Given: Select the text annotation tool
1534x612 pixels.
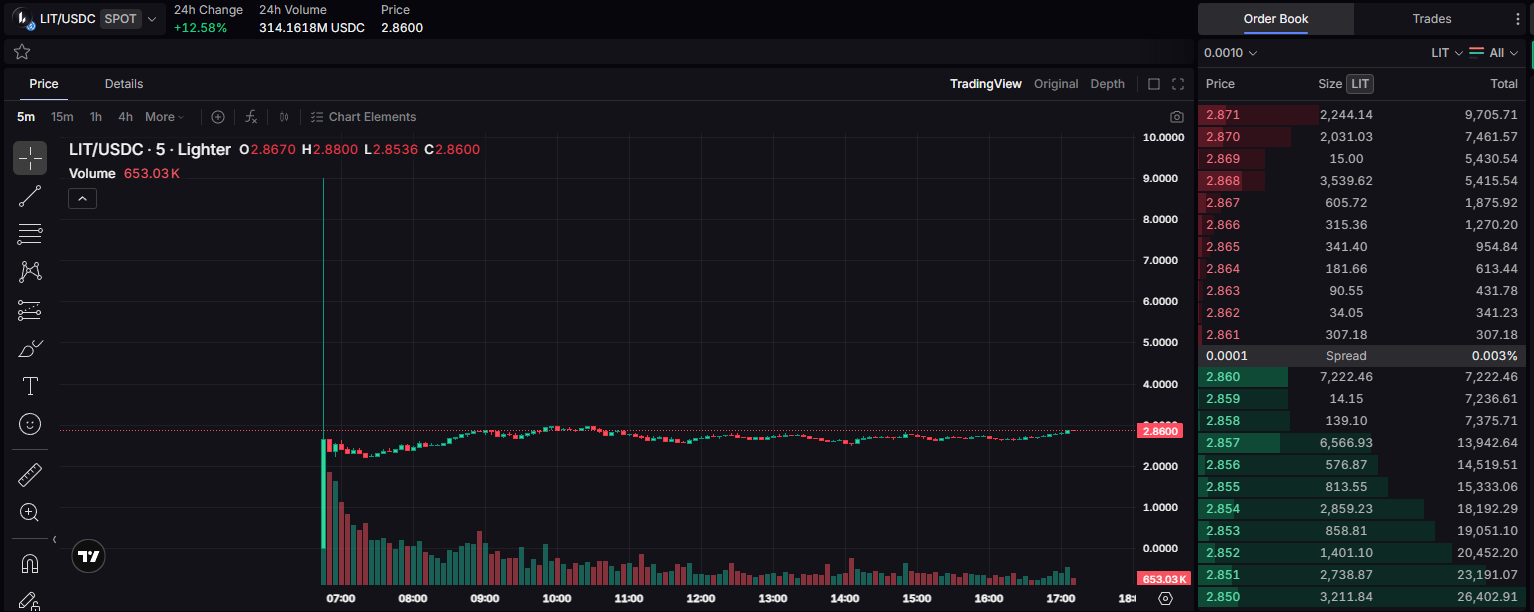Looking at the screenshot, I should (x=30, y=386).
